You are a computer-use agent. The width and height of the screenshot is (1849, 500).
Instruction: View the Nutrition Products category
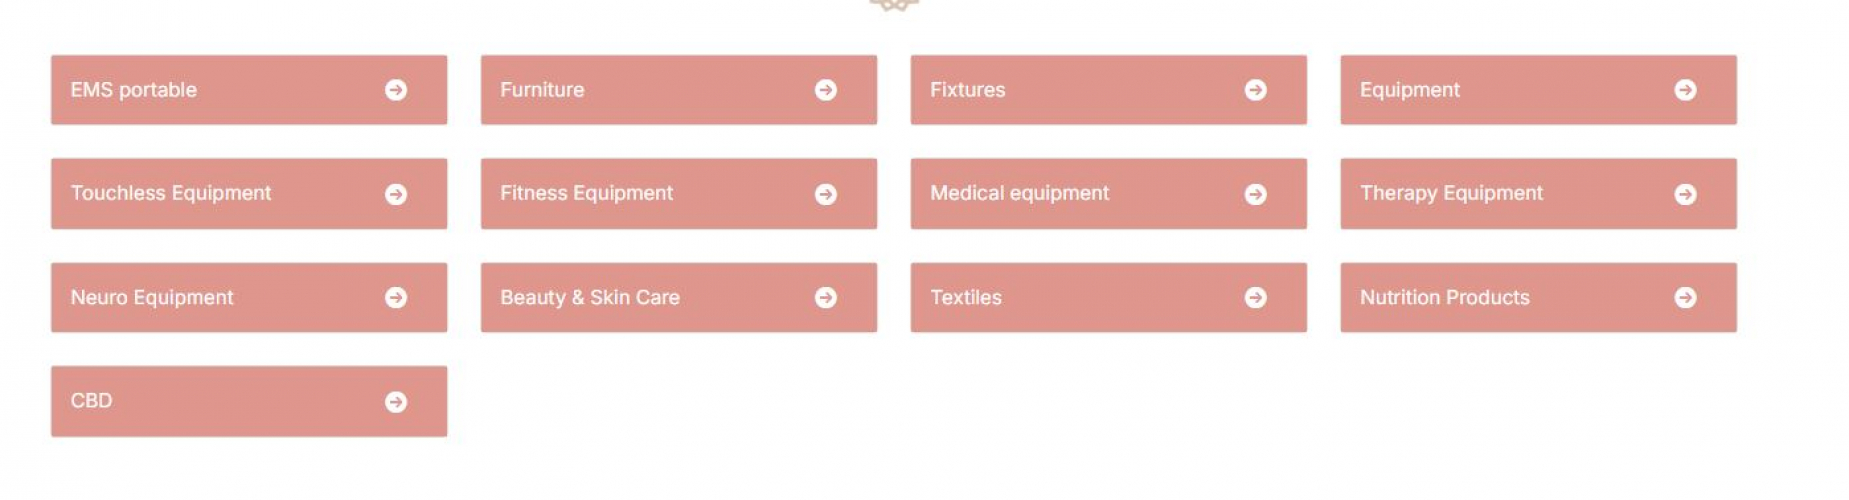[1444, 297]
